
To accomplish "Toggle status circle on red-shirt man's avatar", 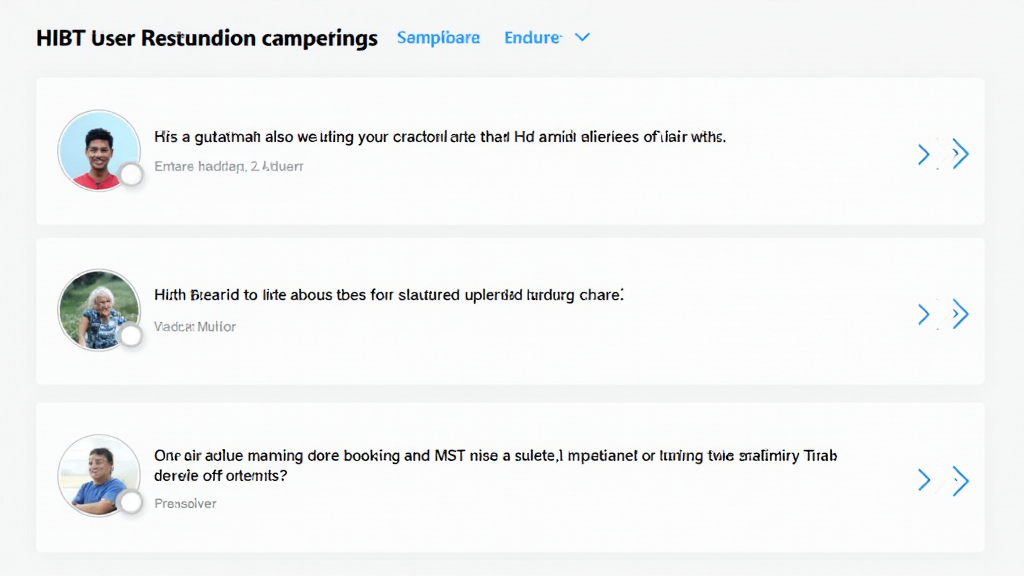I will tap(131, 176).
